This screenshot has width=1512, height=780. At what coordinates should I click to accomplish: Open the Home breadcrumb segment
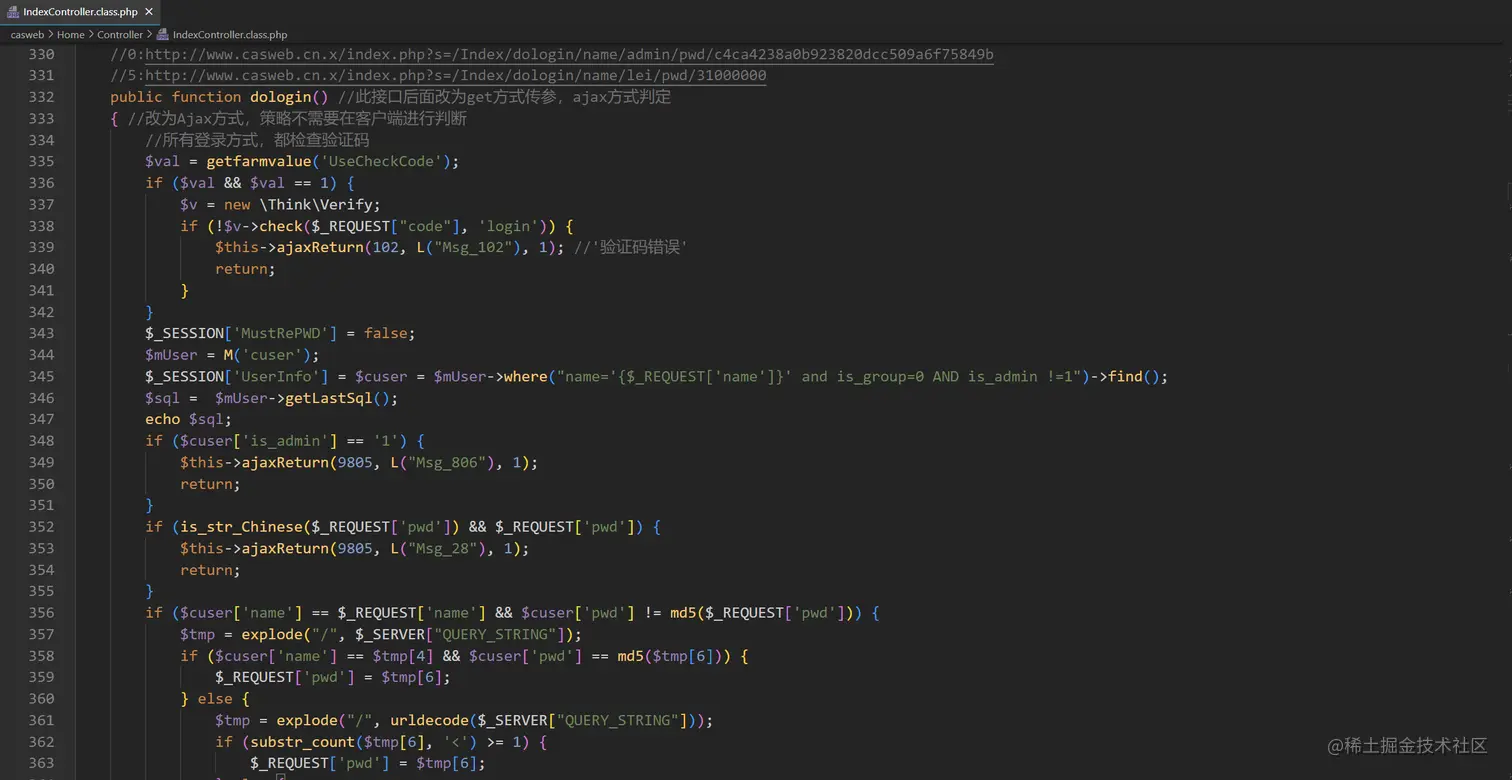pos(70,34)
